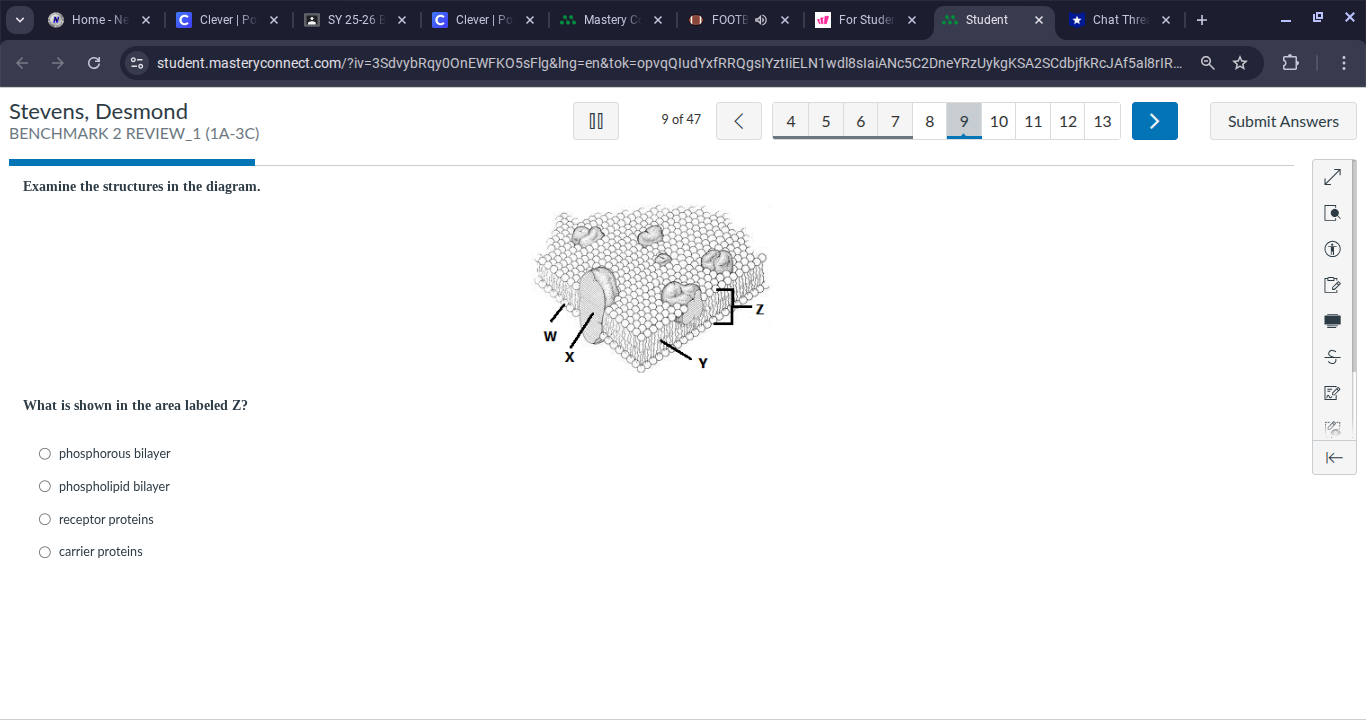The height and width of the screenshot is (720, 1366).
Task: Toggle the line reader mask tool
Action: 1332,321
